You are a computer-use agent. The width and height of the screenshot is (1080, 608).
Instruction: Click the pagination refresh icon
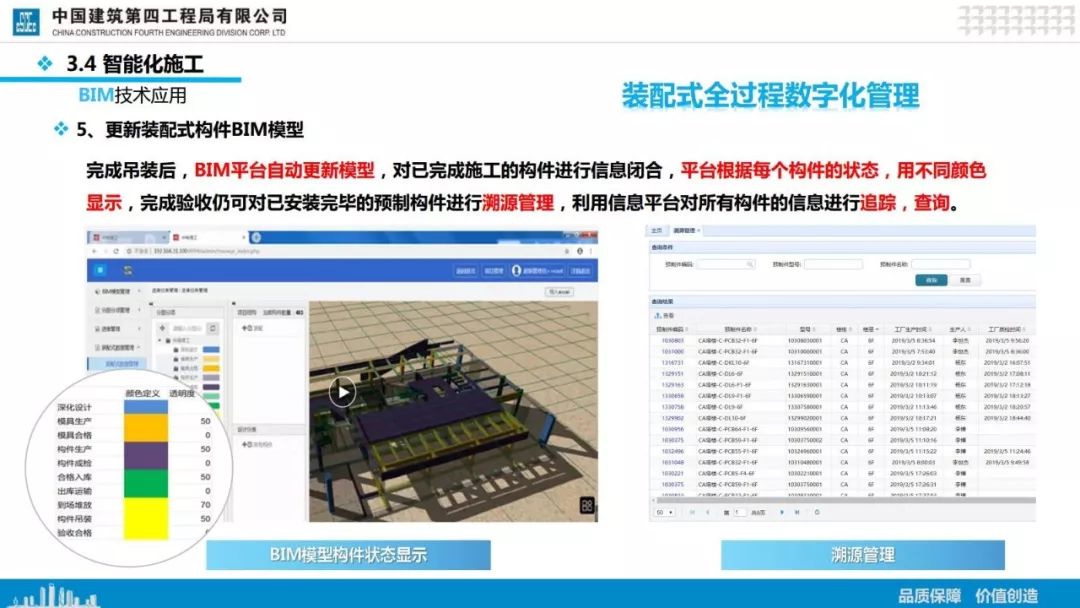(817, 512)
